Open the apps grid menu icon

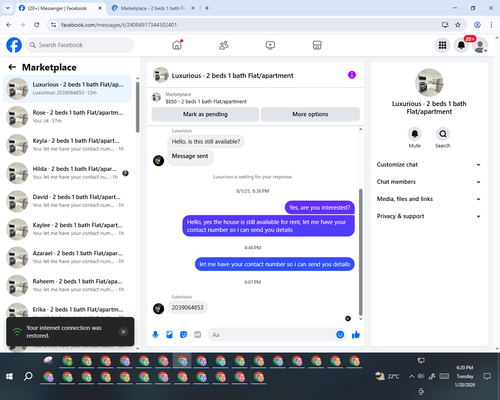(x=442, y=45)
